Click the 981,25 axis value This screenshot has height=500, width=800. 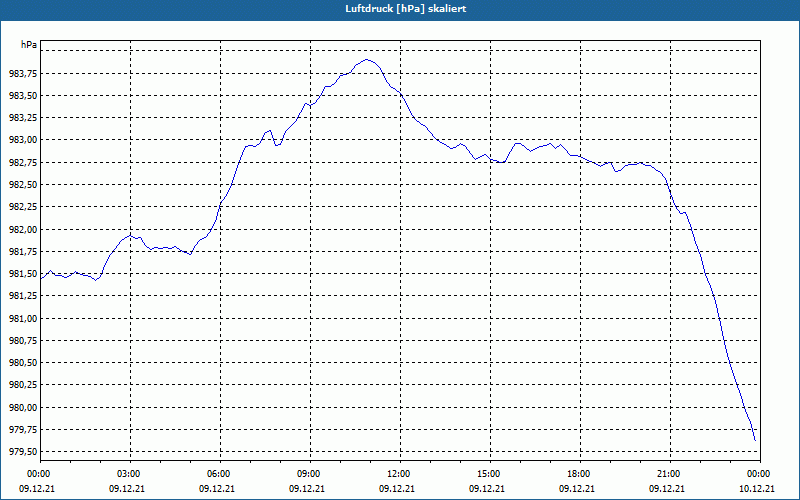(23, 296)
